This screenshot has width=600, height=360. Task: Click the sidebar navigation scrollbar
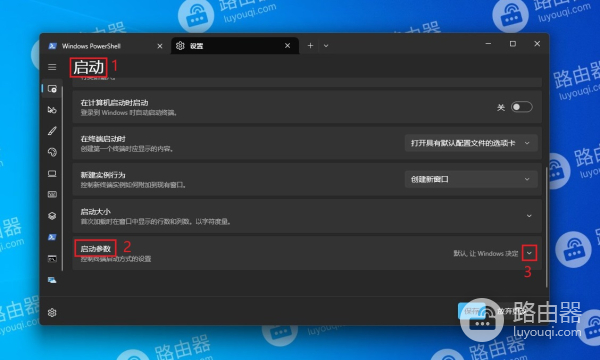click(62, 179)
